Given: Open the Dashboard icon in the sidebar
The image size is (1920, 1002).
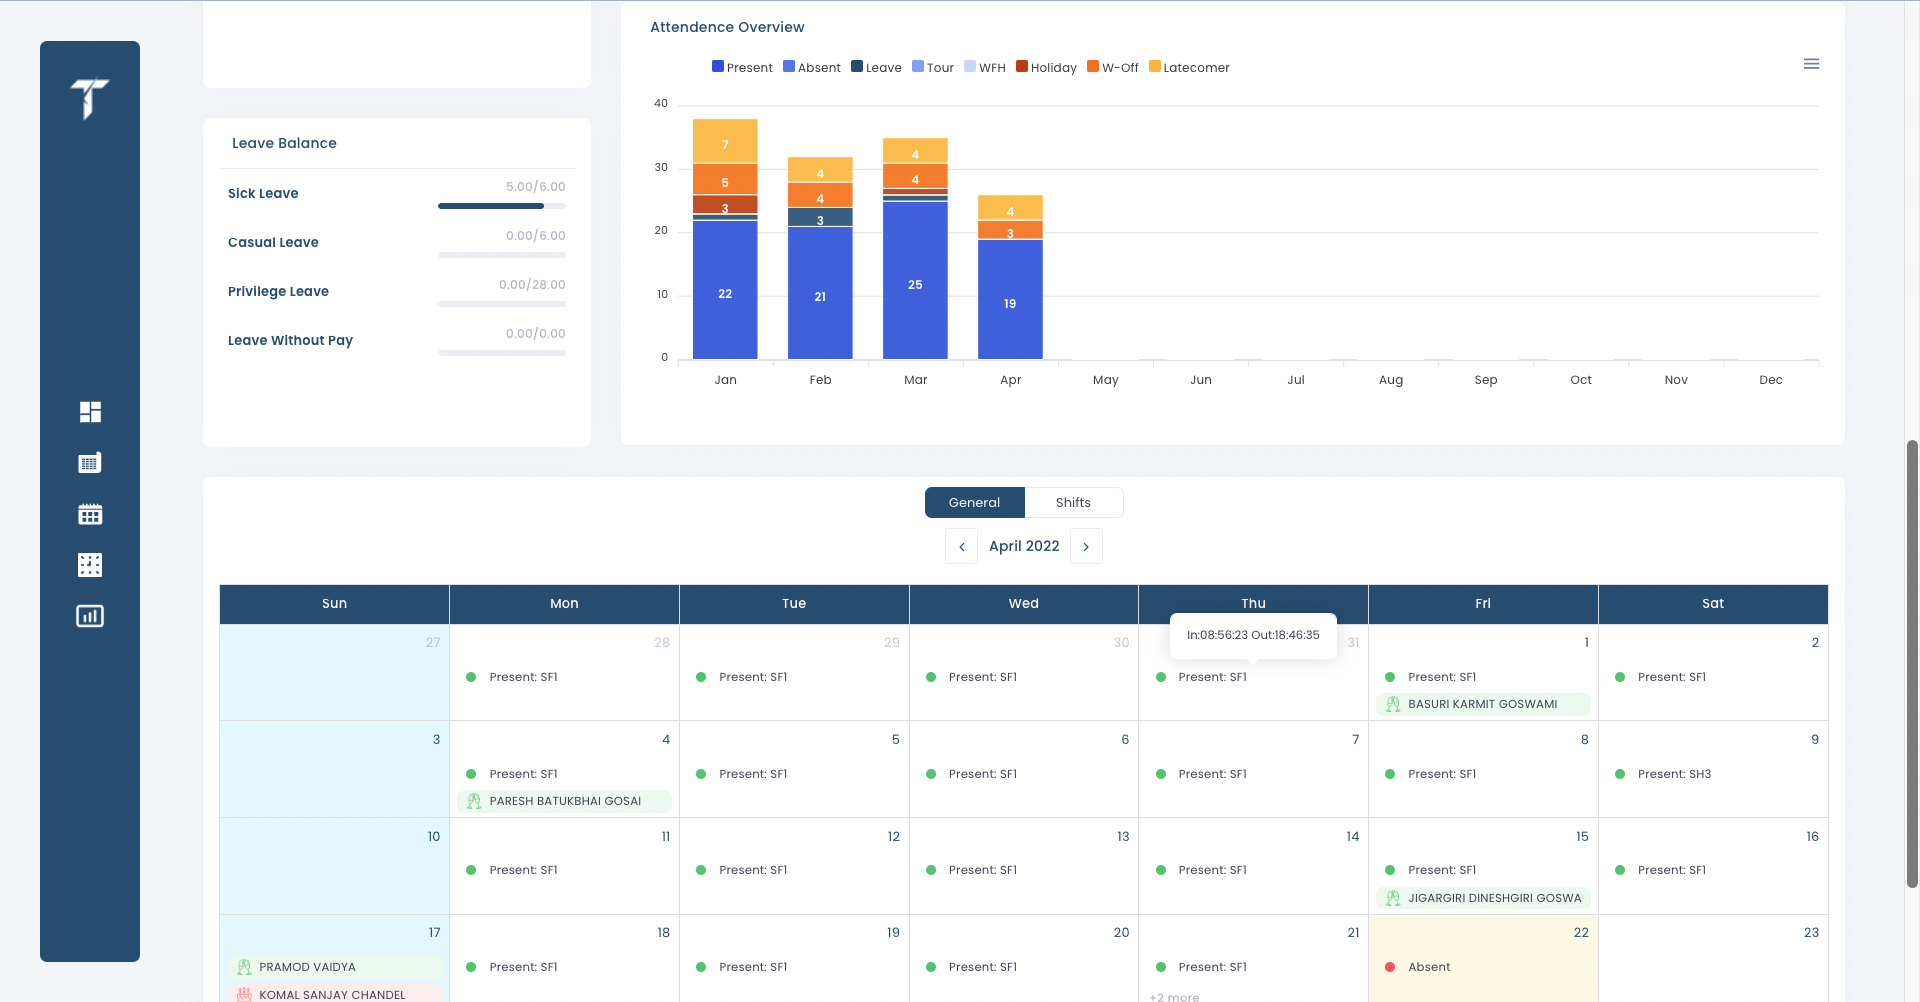Looking at the screenshot, I should pyautogui.click(x=90, y=411).
